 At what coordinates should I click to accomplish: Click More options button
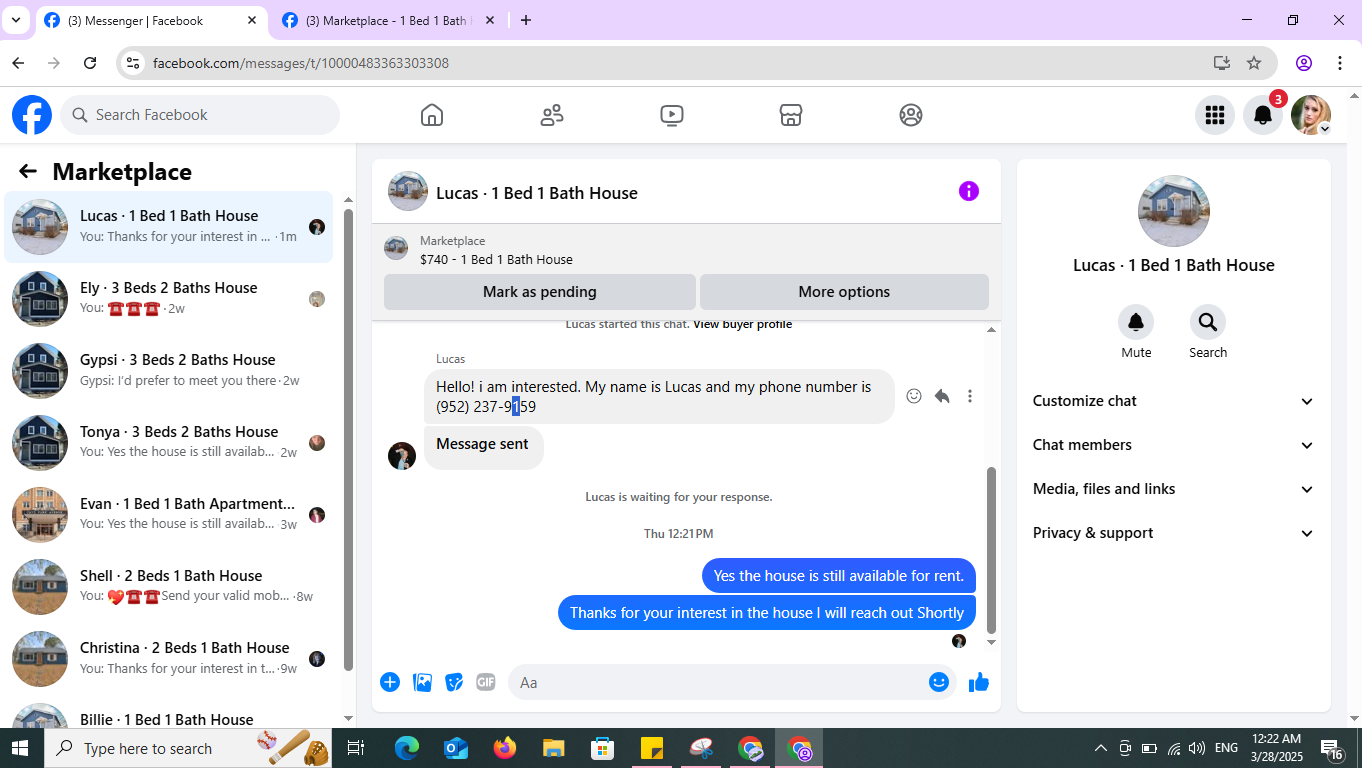click(844, 292)
